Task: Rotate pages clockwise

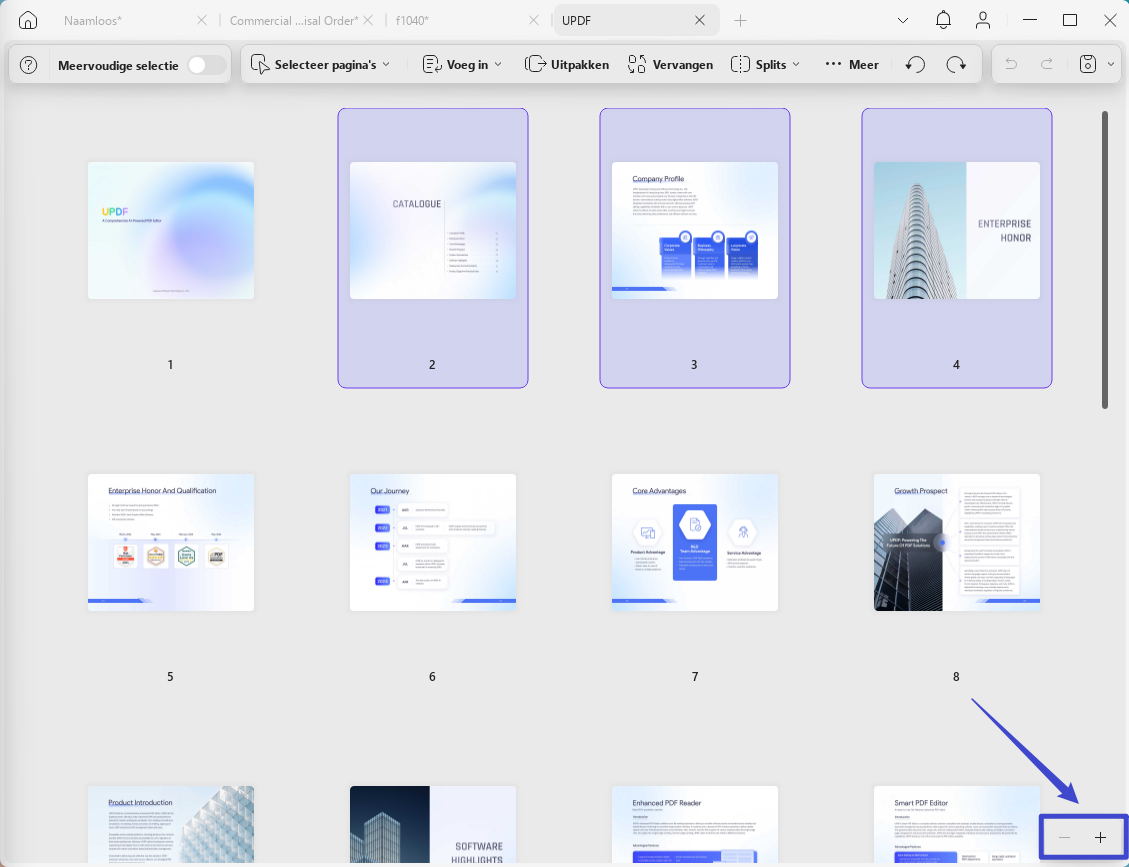Action: (x=956, y=65)
